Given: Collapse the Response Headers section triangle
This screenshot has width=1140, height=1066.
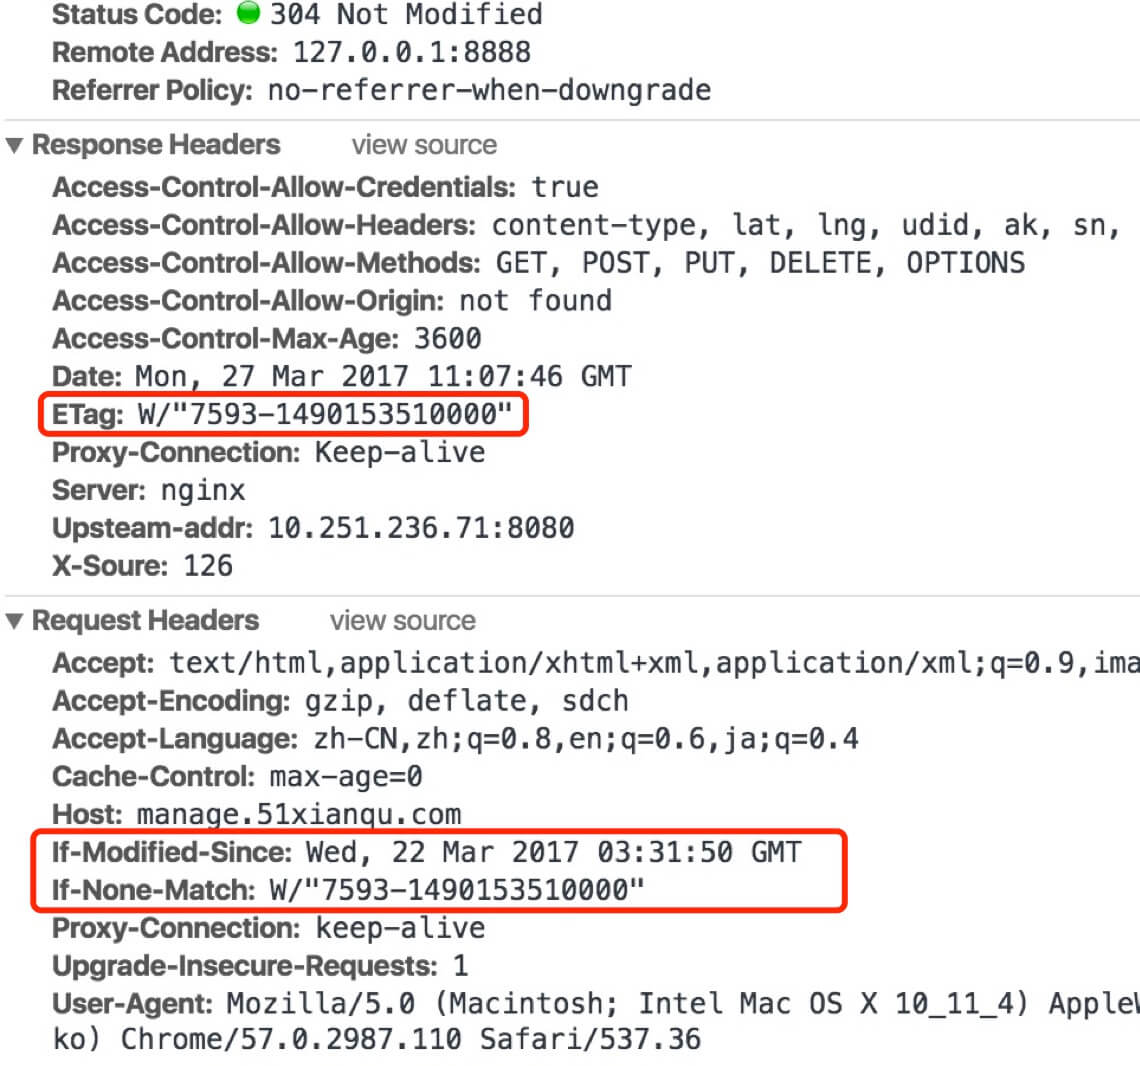Looking at the screenshot, I should pyautogui.click(x=14, y=145).
